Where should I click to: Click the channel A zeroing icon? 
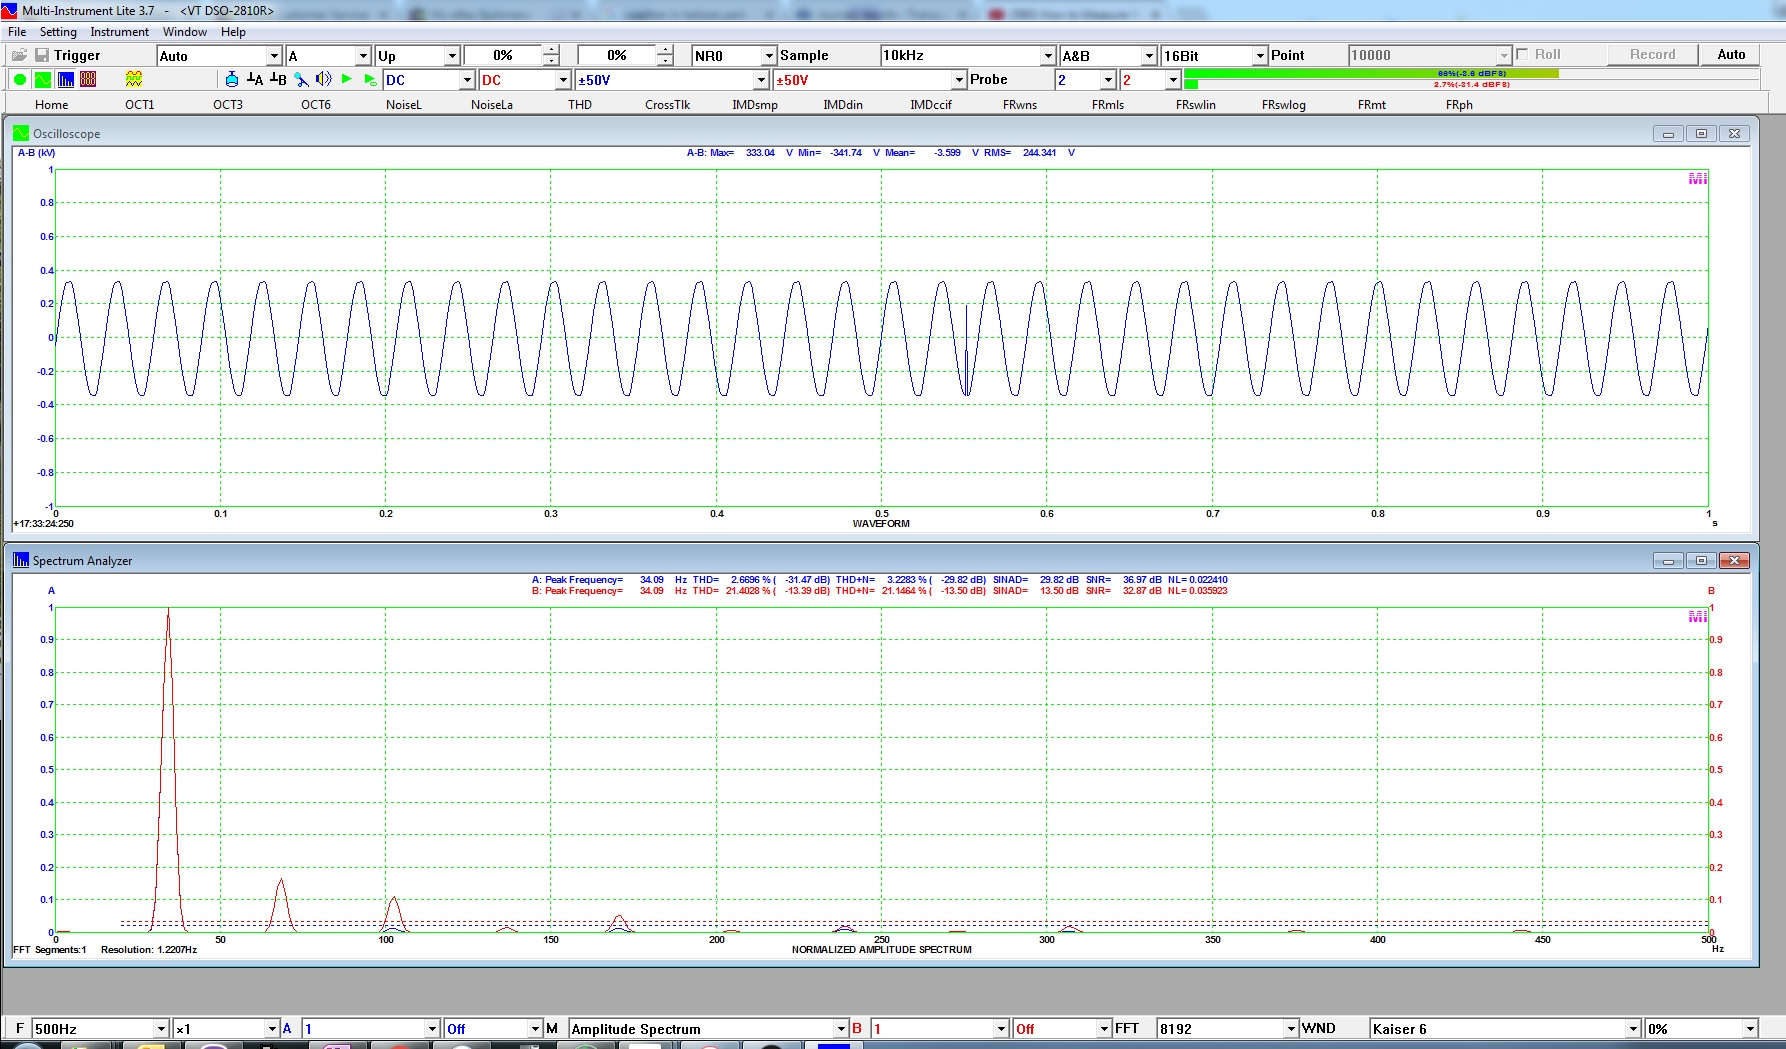coord(255,80)
